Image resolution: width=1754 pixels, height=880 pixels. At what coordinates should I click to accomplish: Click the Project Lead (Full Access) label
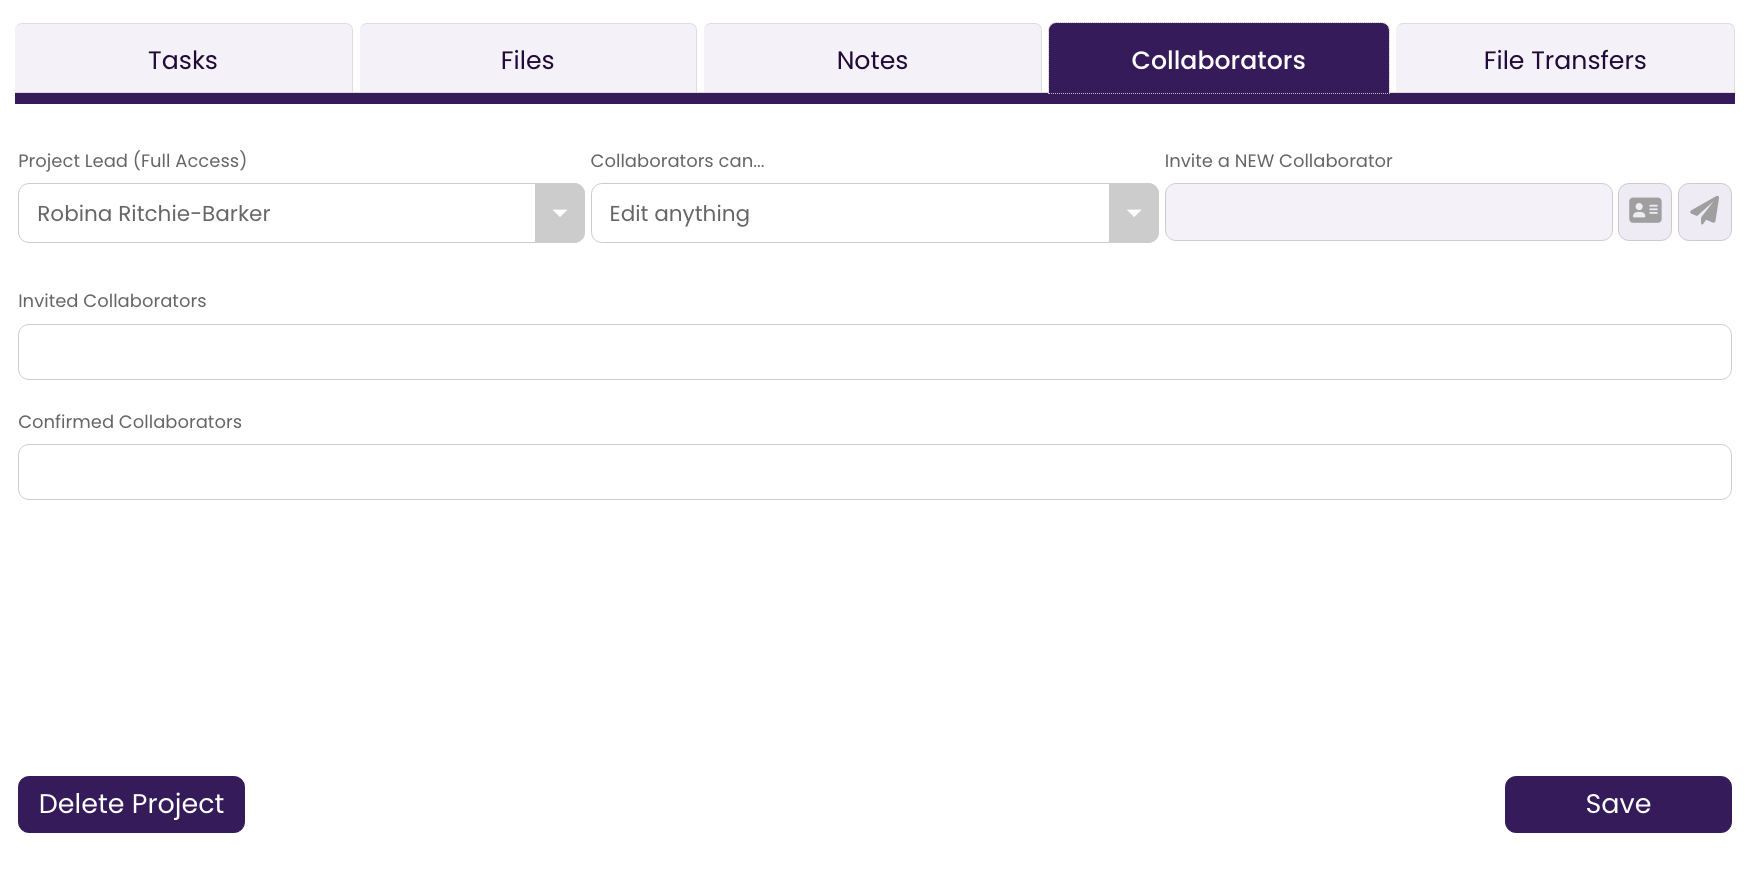132,161
